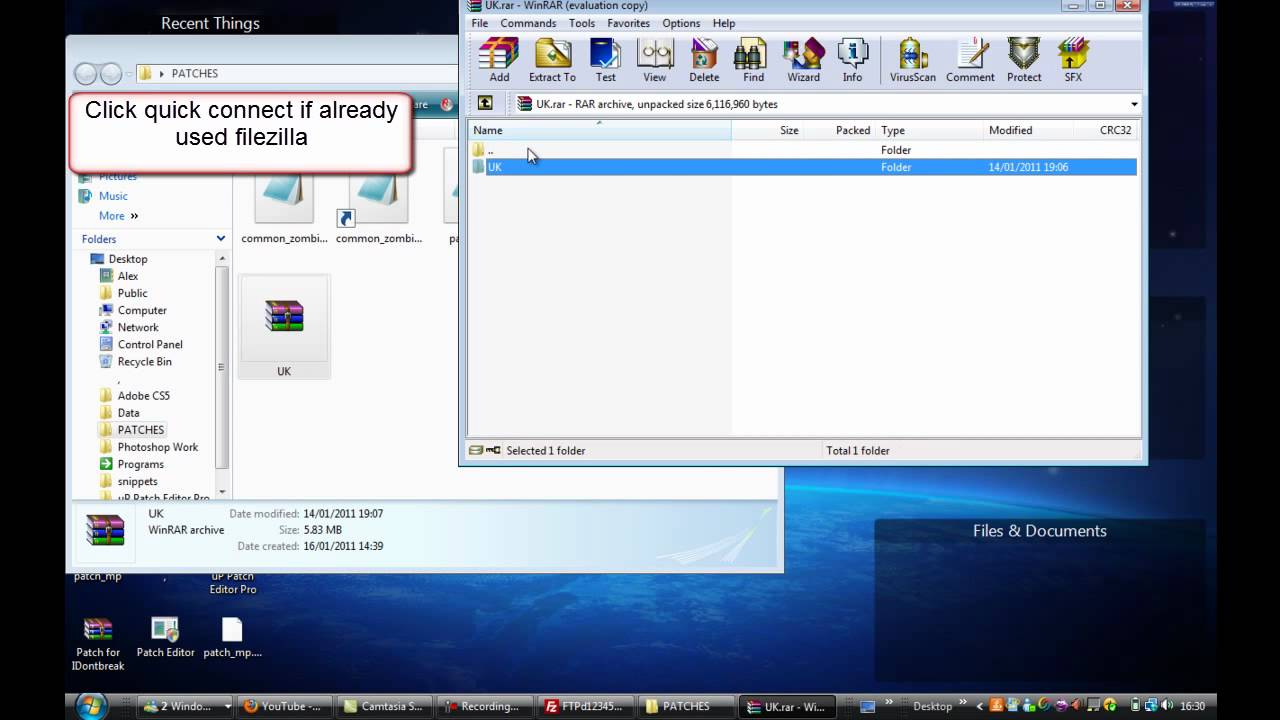Screen dimensions: 1280x720
Task: Click the View toolbar icon in WinRAR
Action: pos(655,60)
